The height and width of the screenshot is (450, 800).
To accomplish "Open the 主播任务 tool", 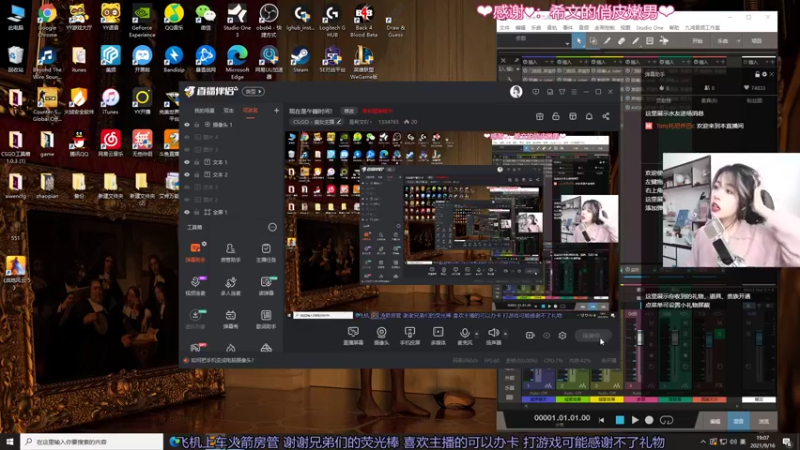I will coord(266,253).
